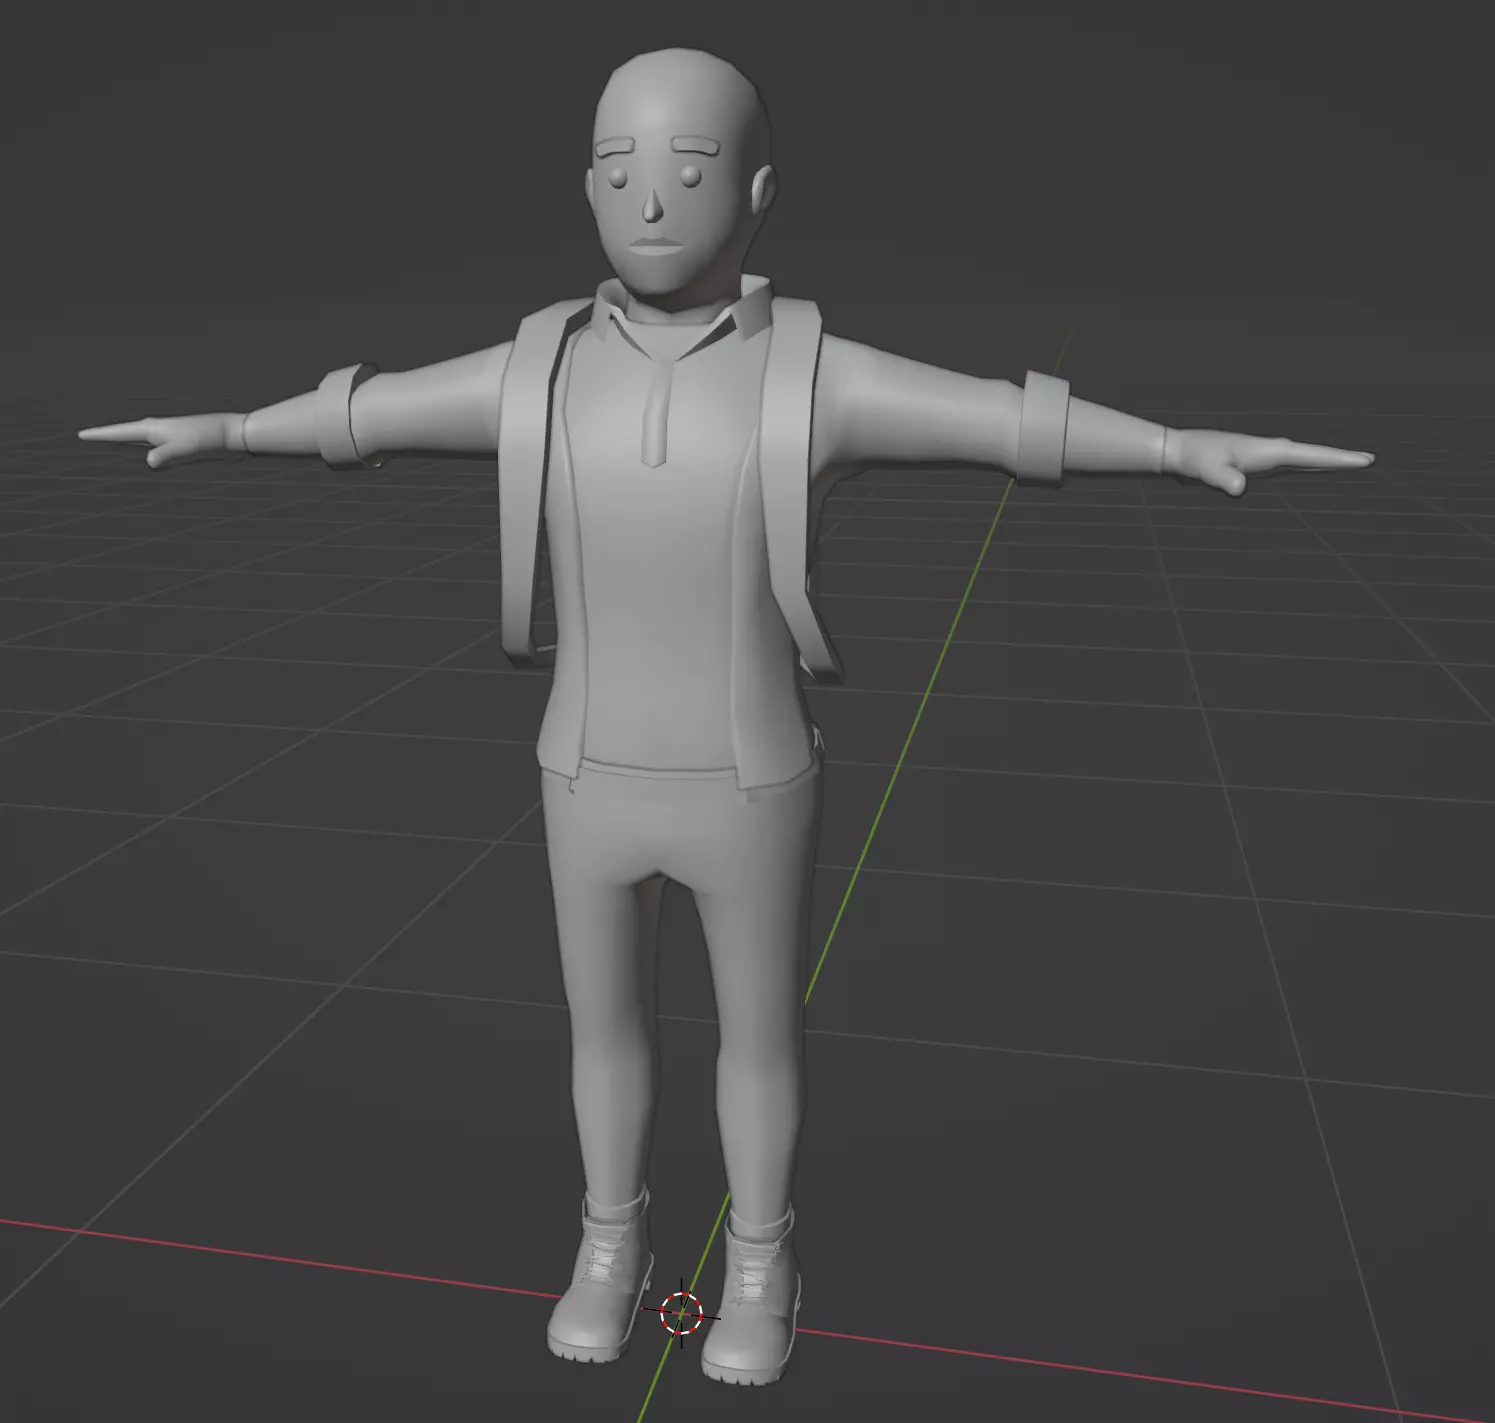This screenshot has height=1423, width=1495.
Task: Select the shirt collar placket on the chest
Action: [655, 412]
